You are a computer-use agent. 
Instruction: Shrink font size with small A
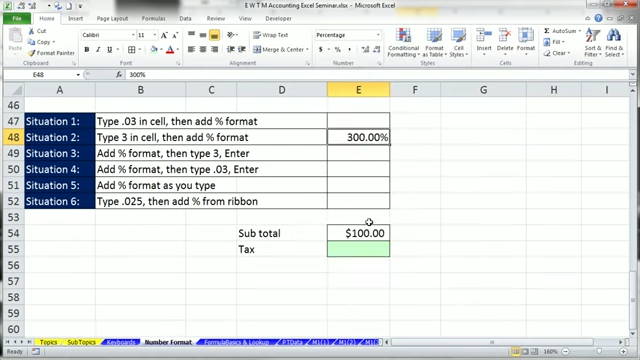(x=175, y=35)
